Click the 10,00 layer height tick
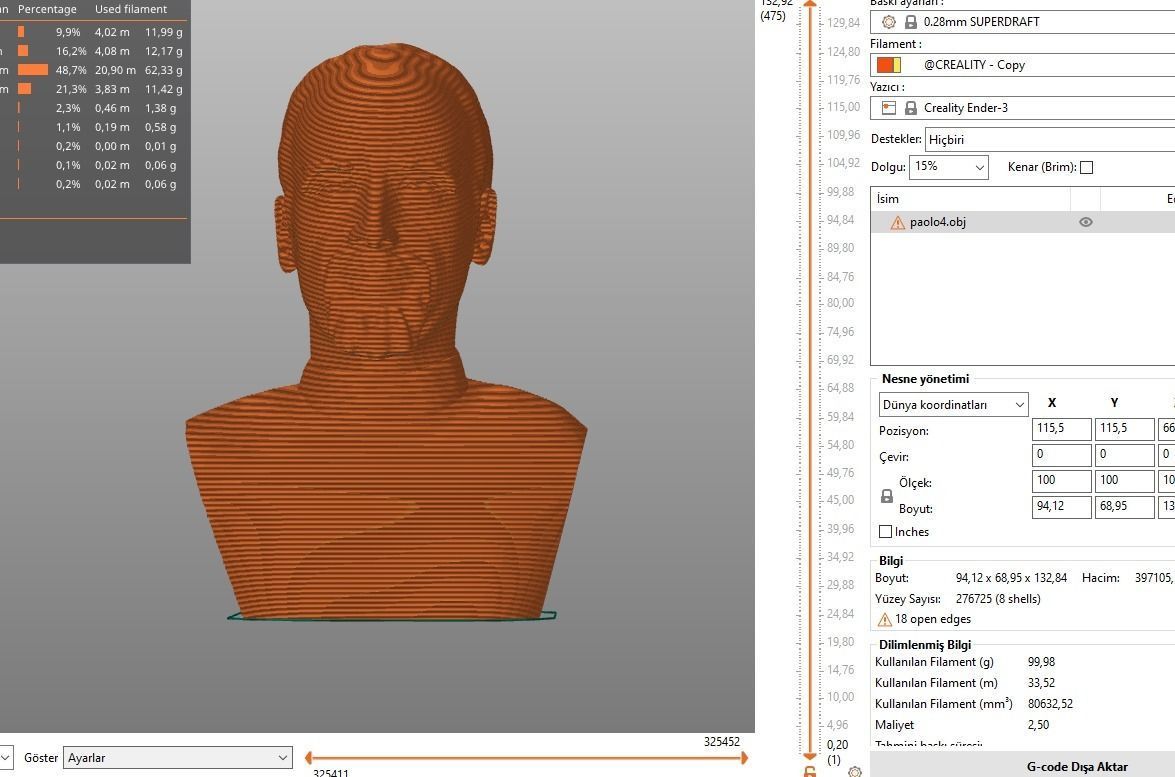Viewport: 1175px width, 777px height. point(840,697)
